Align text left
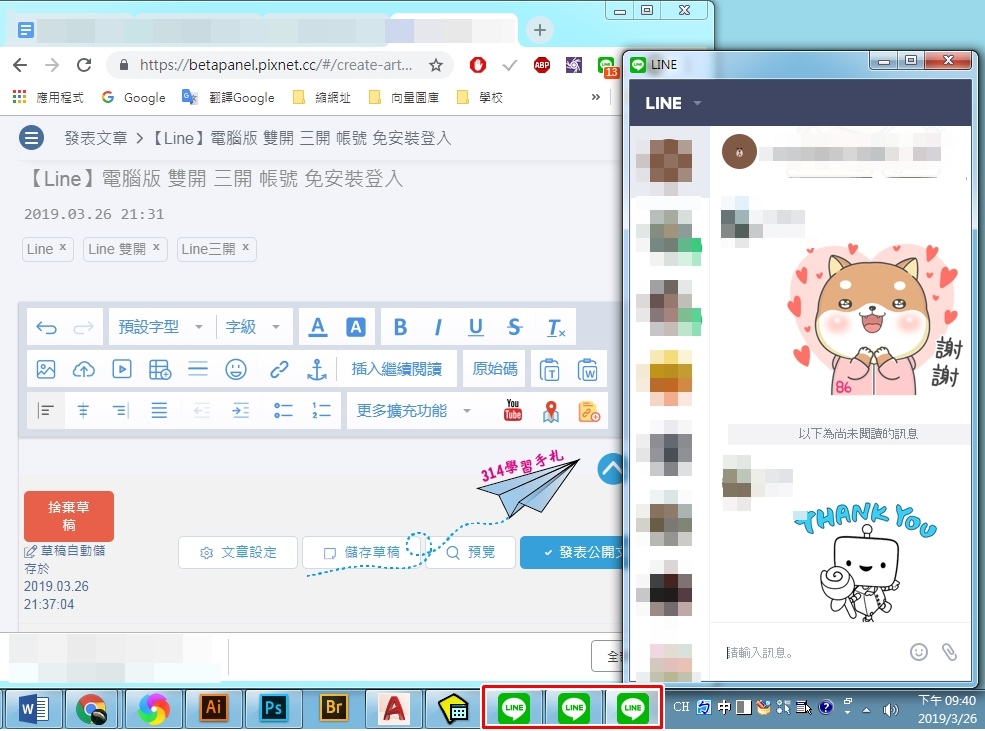Image resolution: width=985 pixels, height=731 pixels. [x=46, y=411]
